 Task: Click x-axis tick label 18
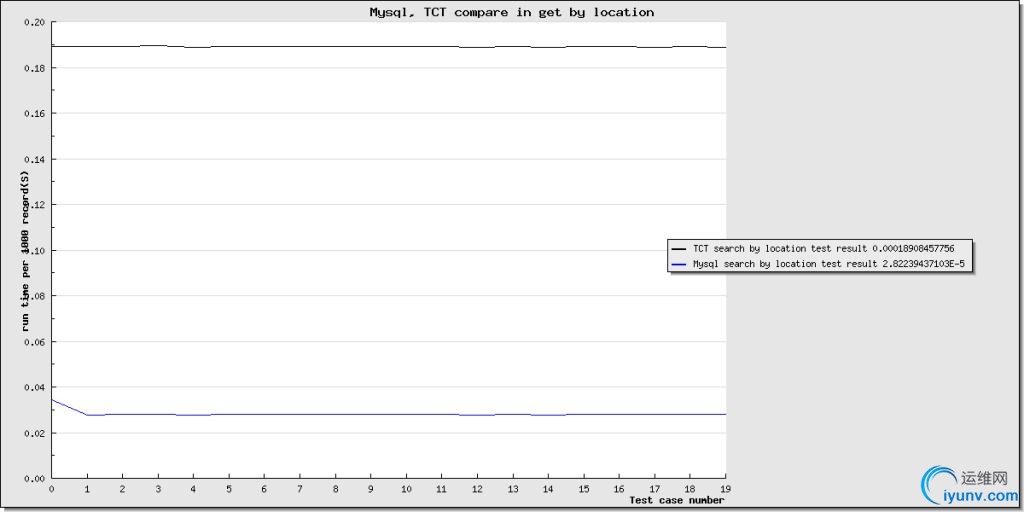click(690, 488)
